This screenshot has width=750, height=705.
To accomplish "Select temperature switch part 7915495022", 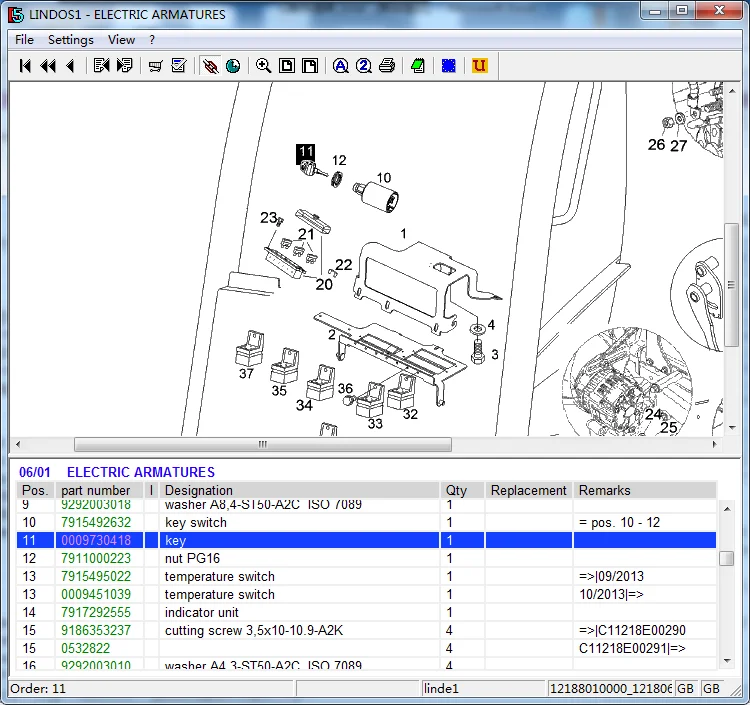I will (366, 576).
